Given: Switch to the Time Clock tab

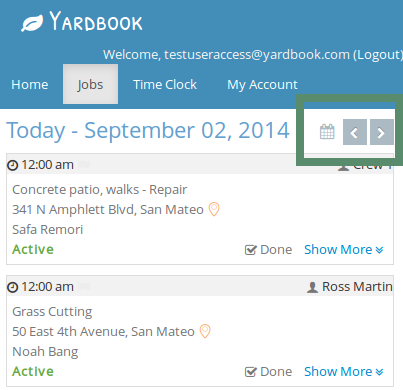Looking at the screenshot, I should pos(165,85).
